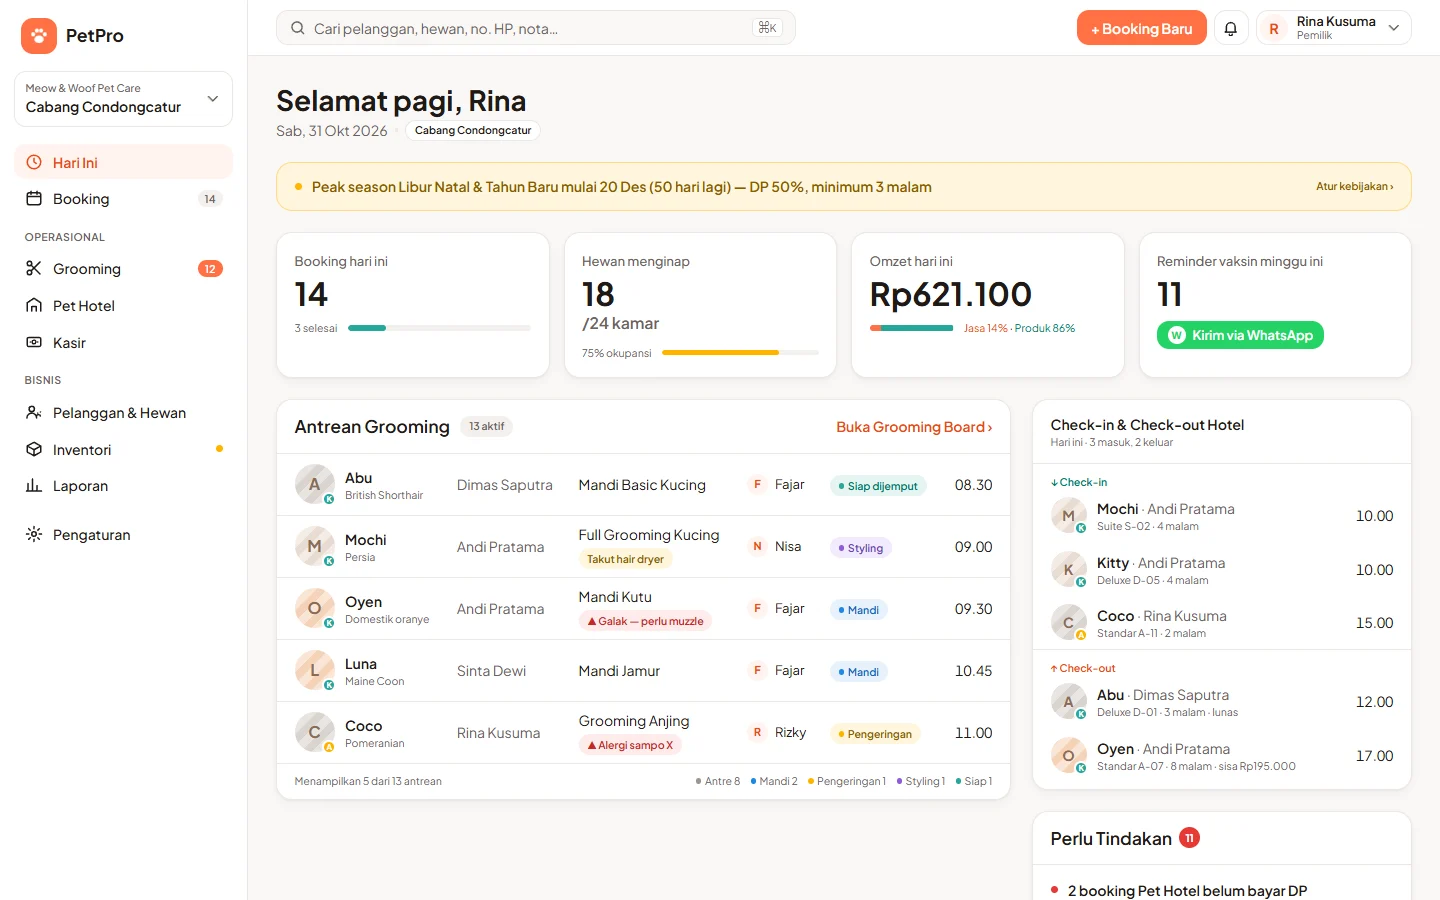Click the Booking hari ini progress bar
1440x900 pixels.
point(439,328)
